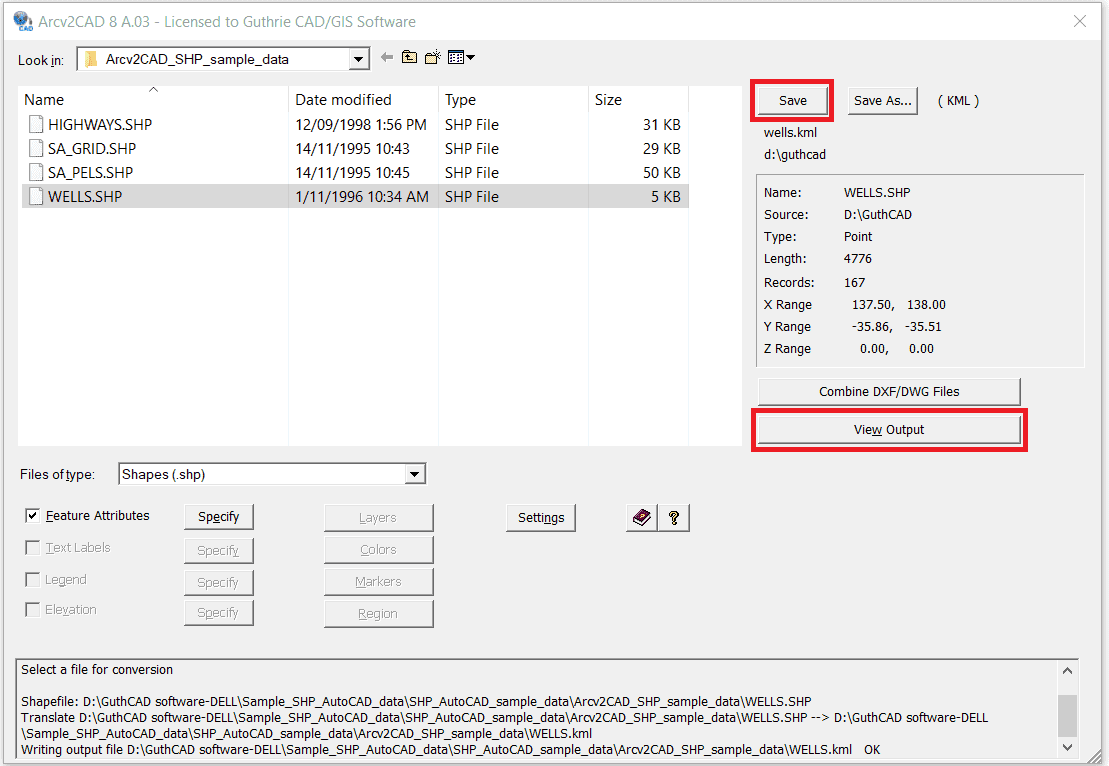Create a new folder

433,57
